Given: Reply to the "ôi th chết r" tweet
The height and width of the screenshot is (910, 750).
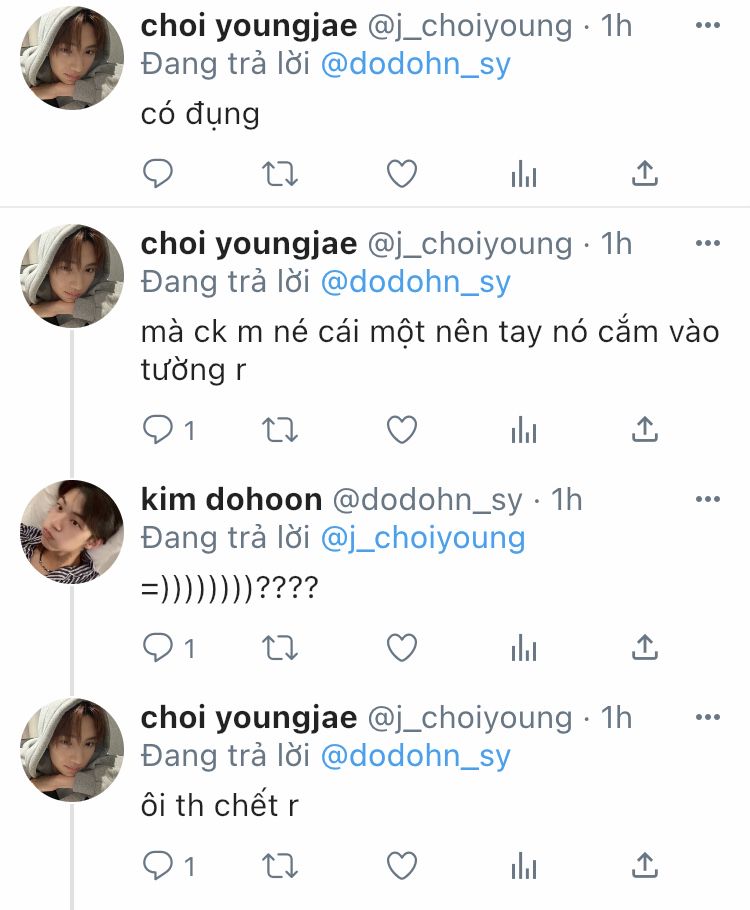Looking at the screenshot, I should (159, 865).
